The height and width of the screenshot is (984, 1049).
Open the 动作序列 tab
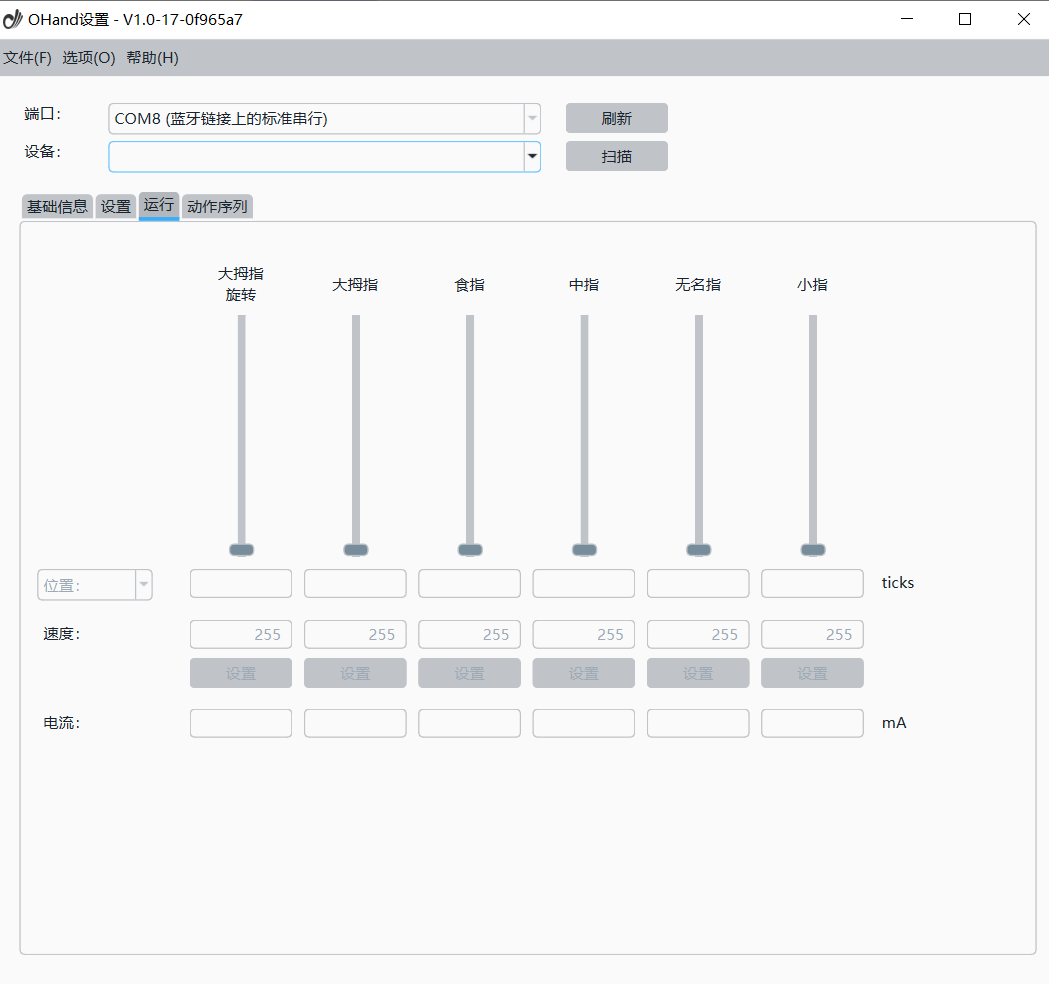point(217,206)
